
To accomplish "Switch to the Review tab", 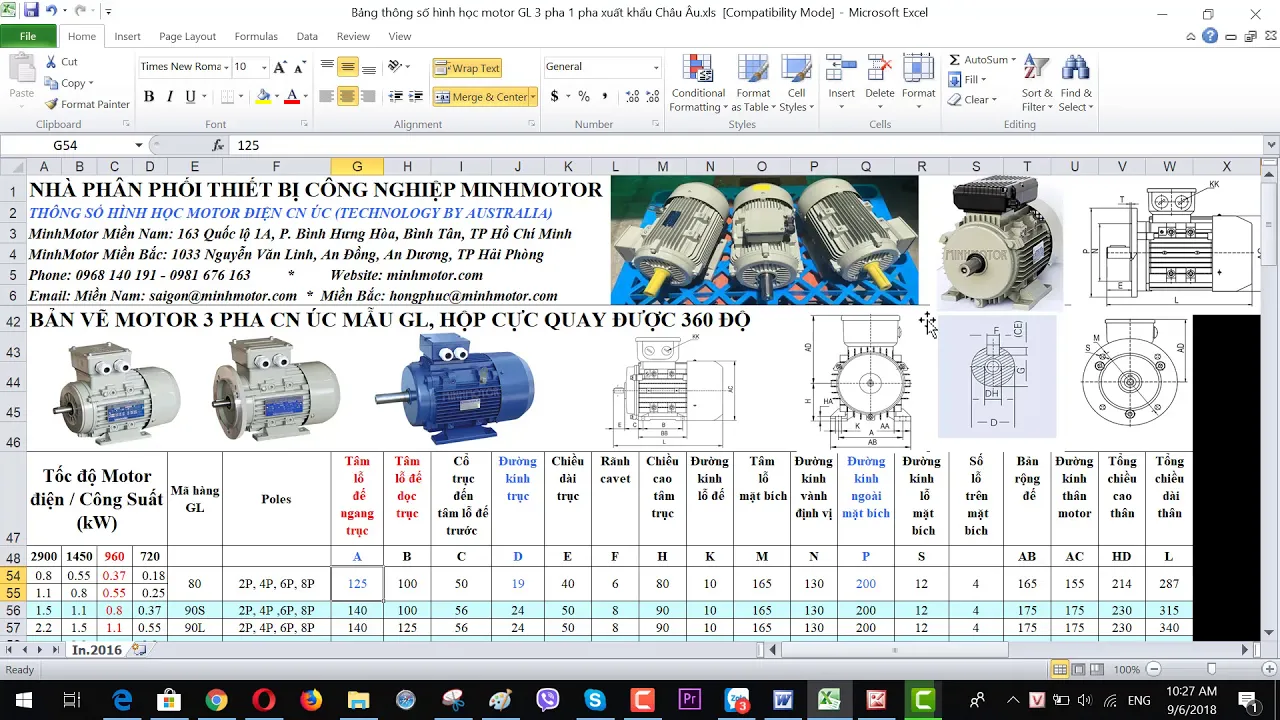I will (353, 36).
